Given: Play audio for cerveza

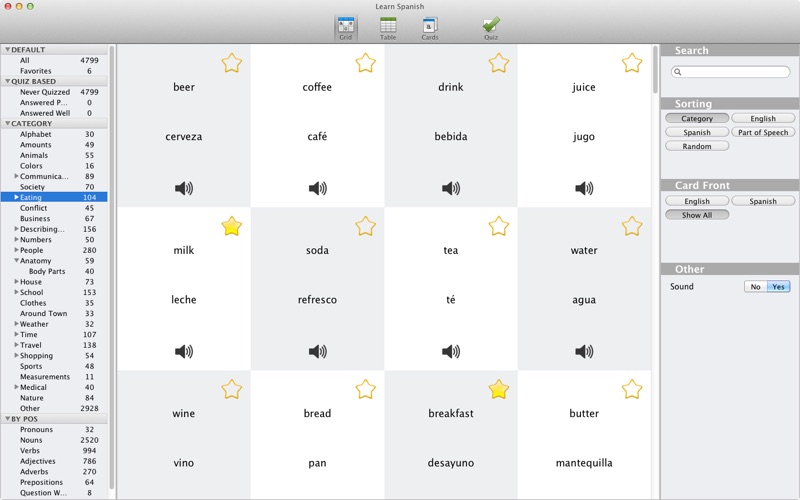Looking at the screenshot, I should [x=184, y=188].
